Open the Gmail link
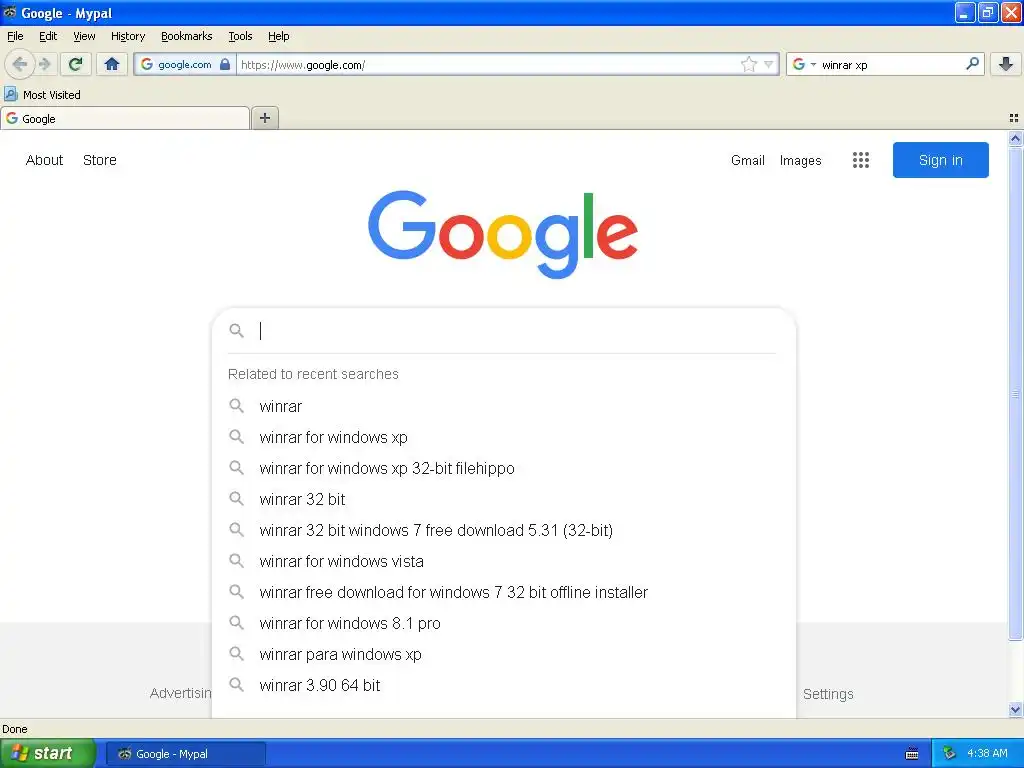Screen dimensions: 1024x768 tap(748, 160)
